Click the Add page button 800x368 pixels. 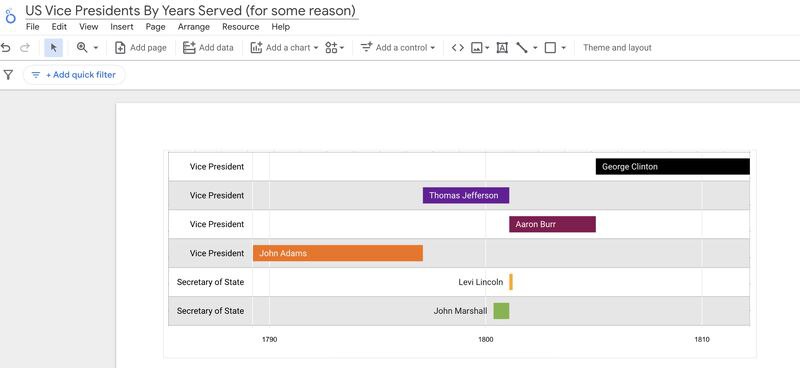[x=141, y=48]
